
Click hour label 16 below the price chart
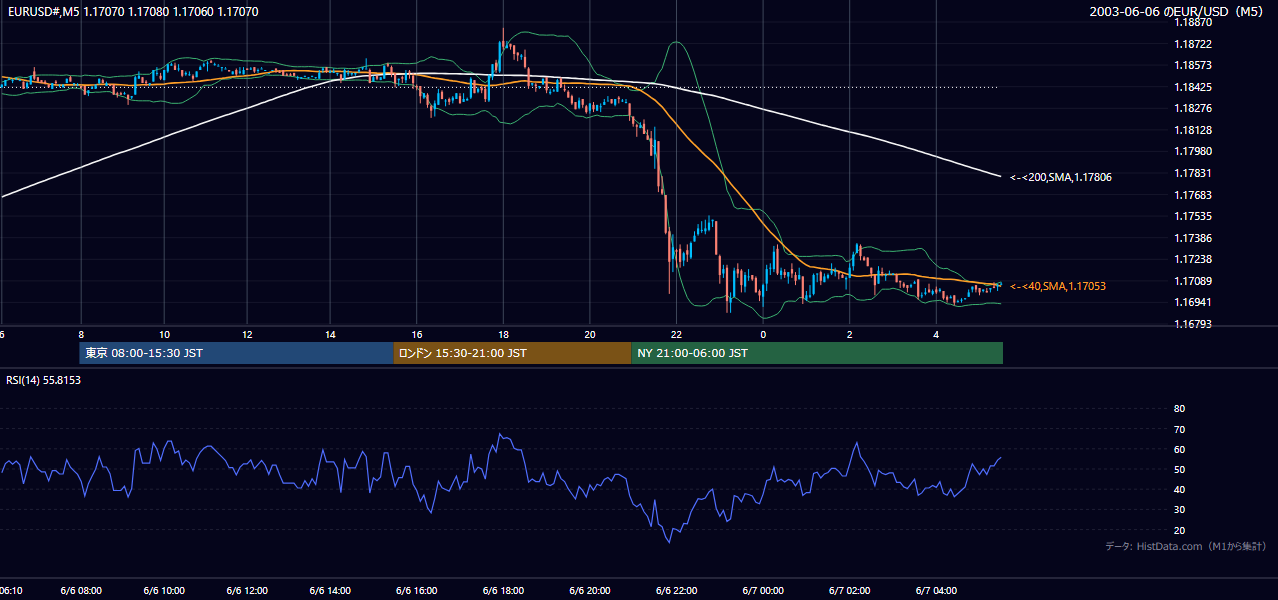tap(417, 334)
